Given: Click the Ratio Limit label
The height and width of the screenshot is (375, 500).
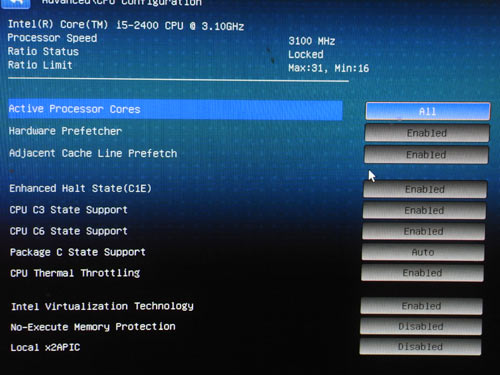Looking at the screenshot, I should (x=40, y=65).
